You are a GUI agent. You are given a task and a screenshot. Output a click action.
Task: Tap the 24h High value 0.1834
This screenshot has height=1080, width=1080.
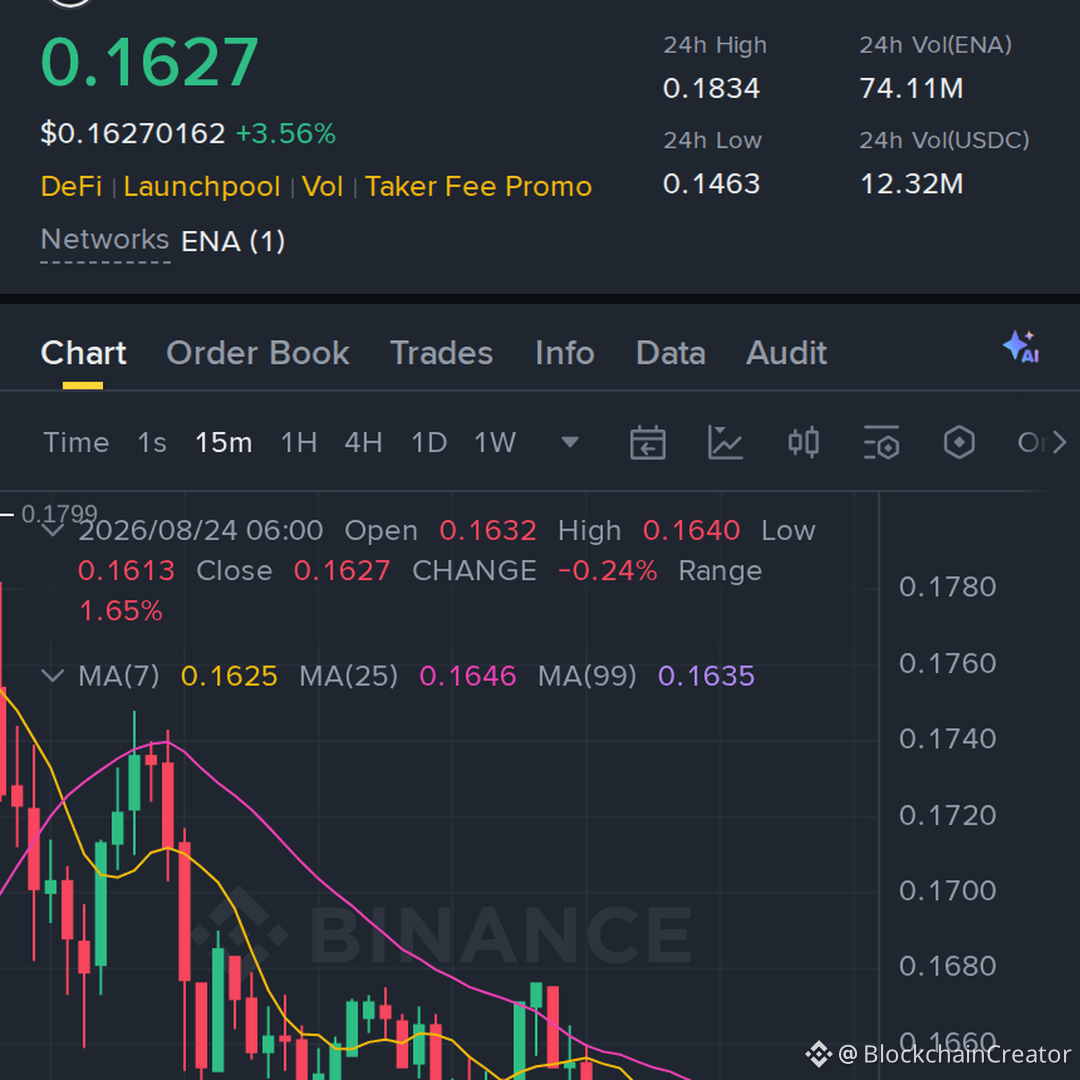(711, 88)
